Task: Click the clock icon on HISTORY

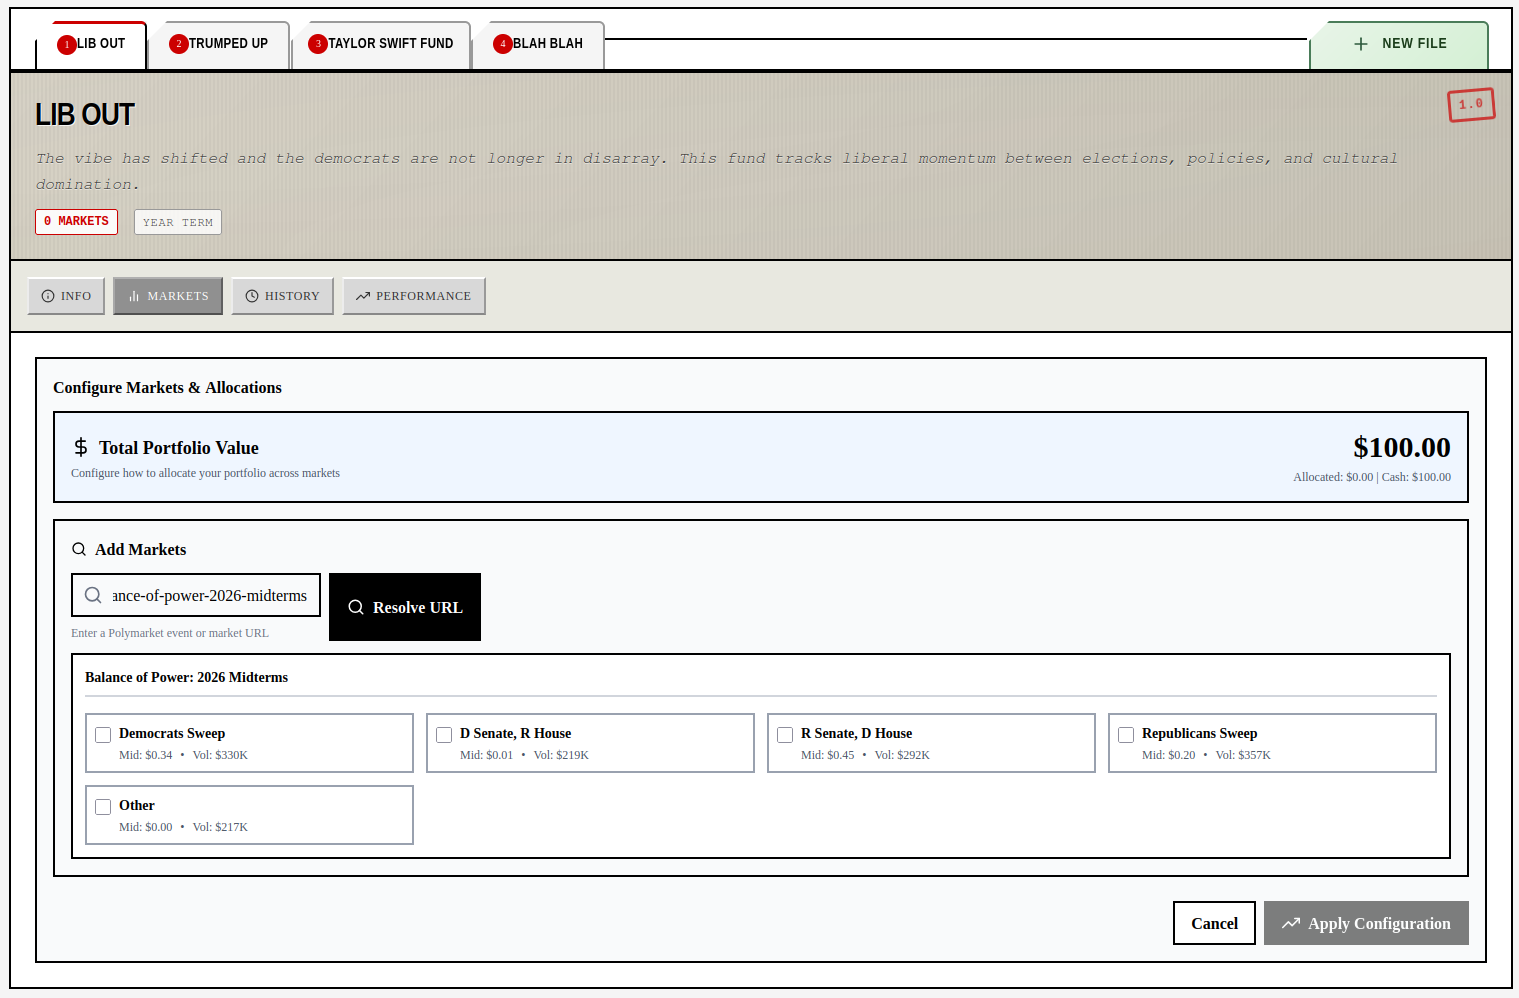Action: pos(253,295)
